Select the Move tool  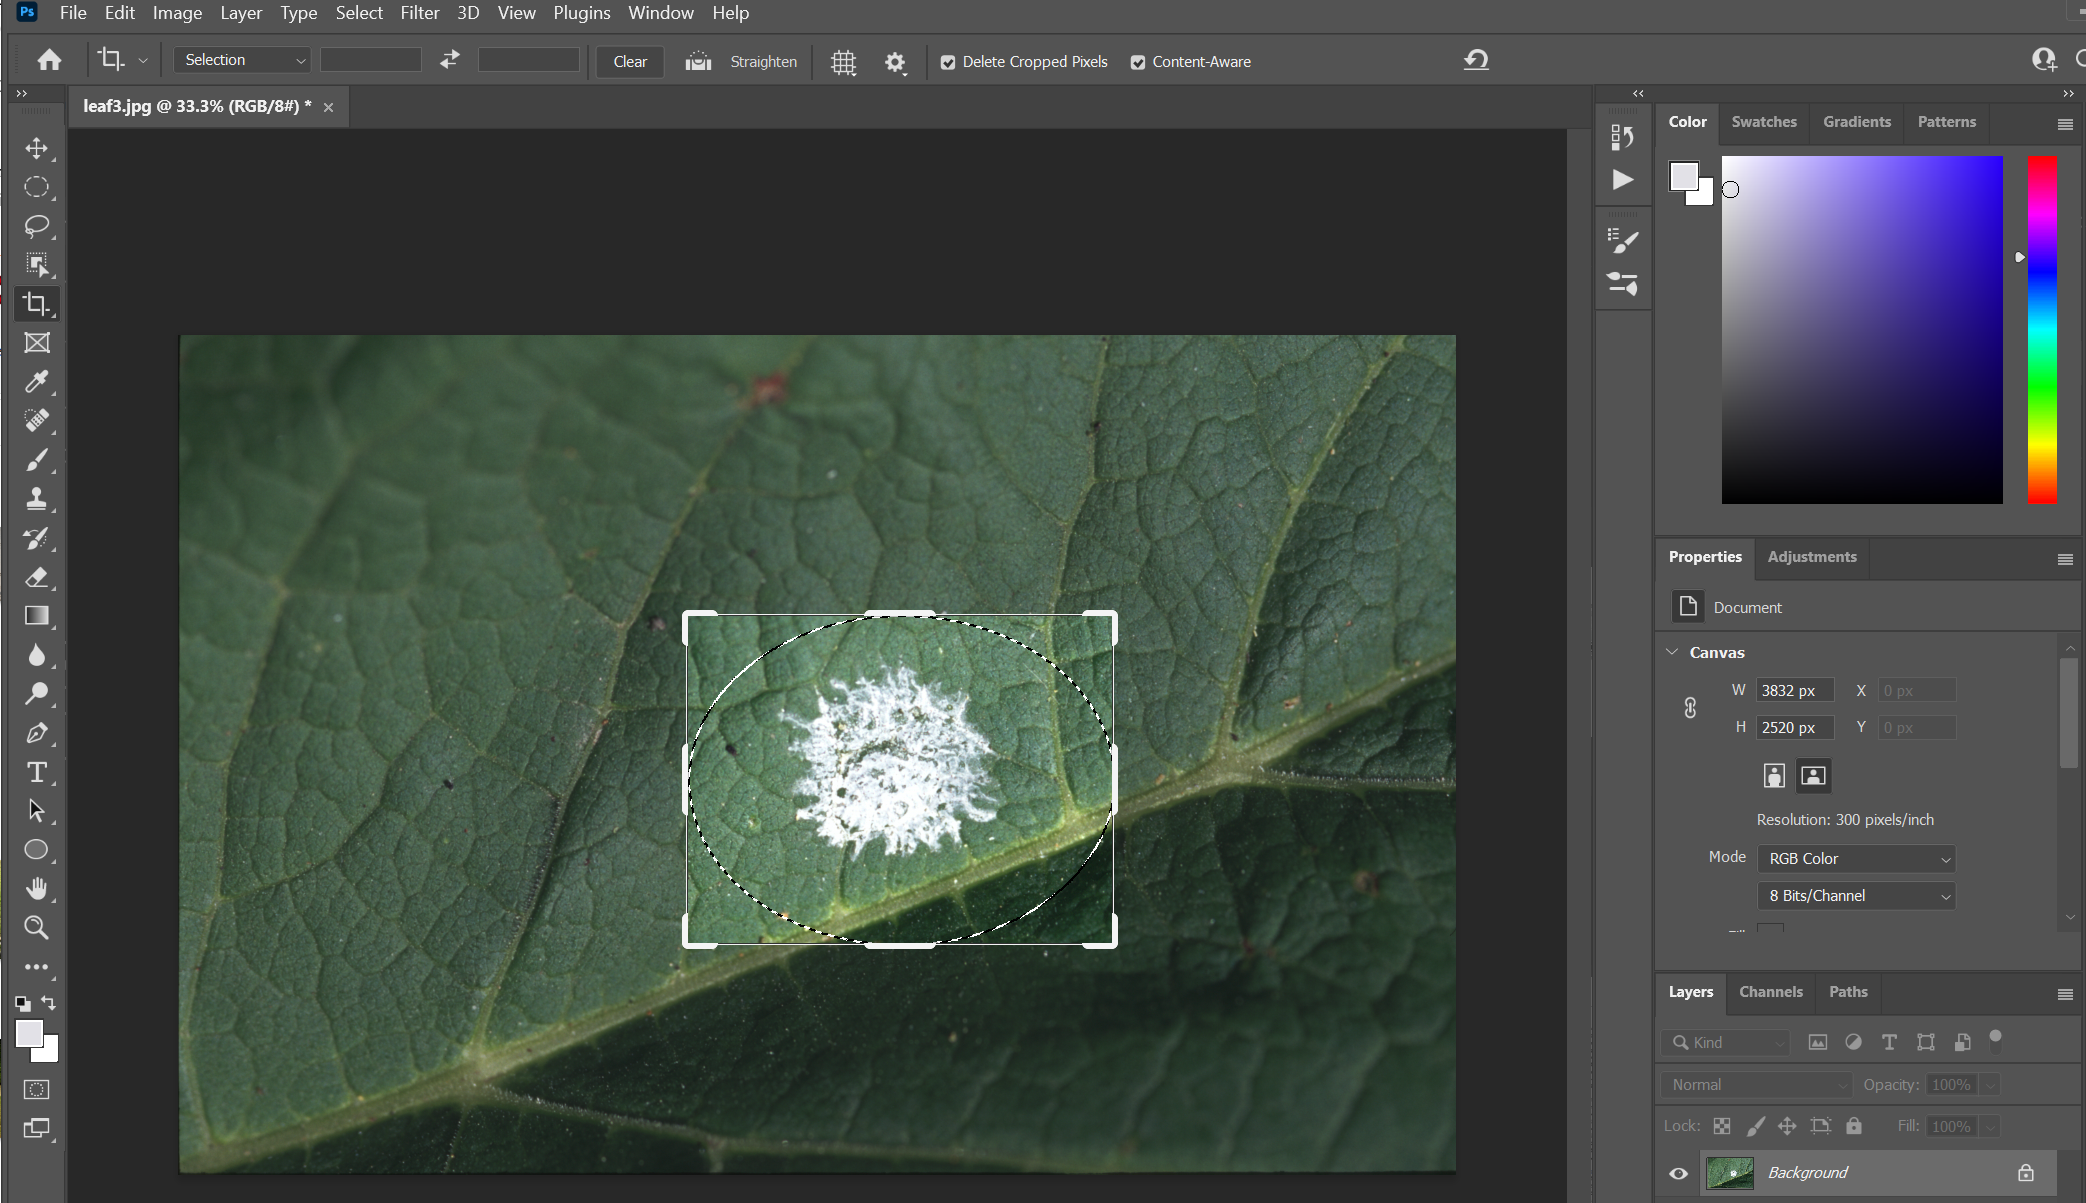(x=37, y=148)
